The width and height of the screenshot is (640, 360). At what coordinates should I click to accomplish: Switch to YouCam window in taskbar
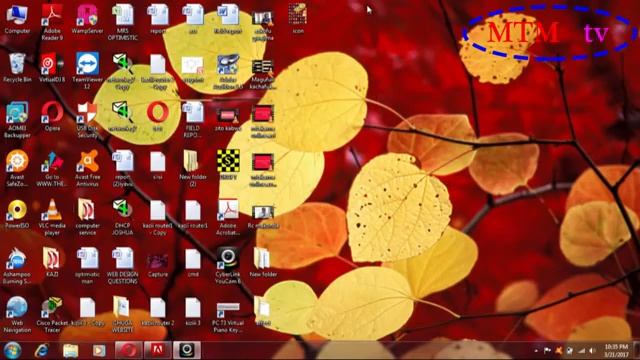pos(187,350)
